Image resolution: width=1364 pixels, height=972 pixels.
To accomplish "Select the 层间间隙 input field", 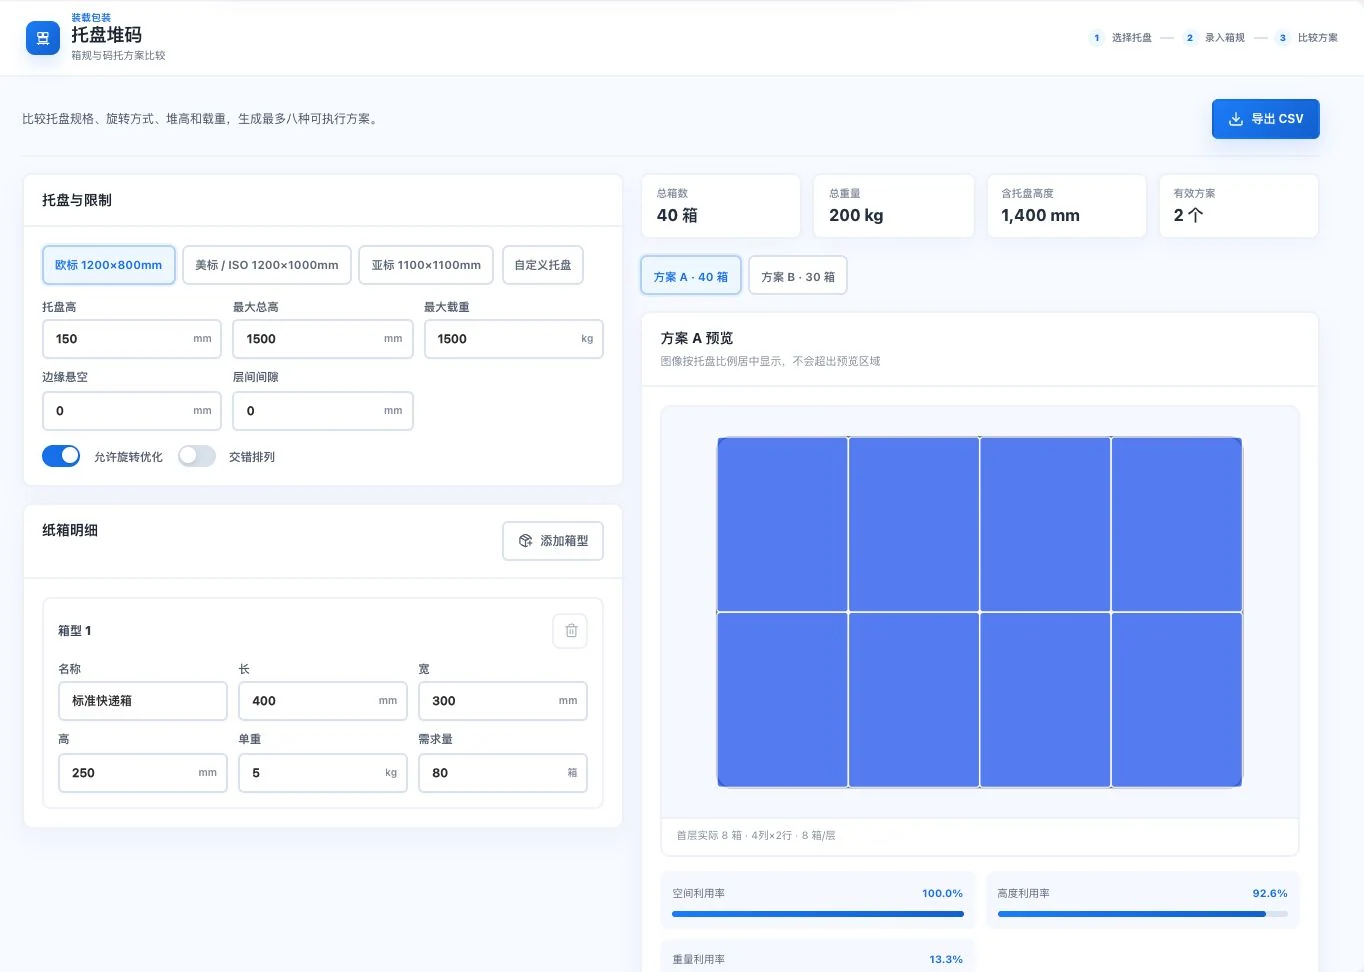I will point(323,411).
